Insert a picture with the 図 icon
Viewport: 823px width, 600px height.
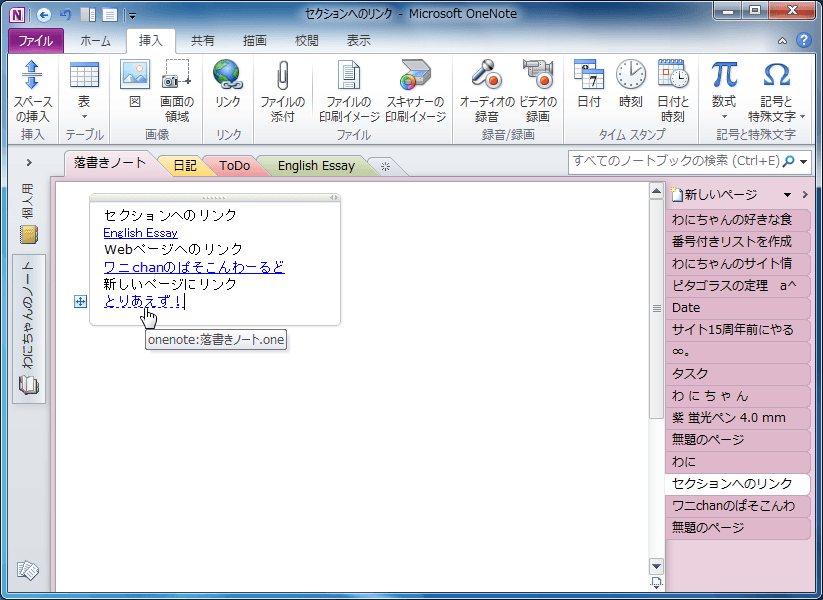pyautogui.click(x=135, y=74)
